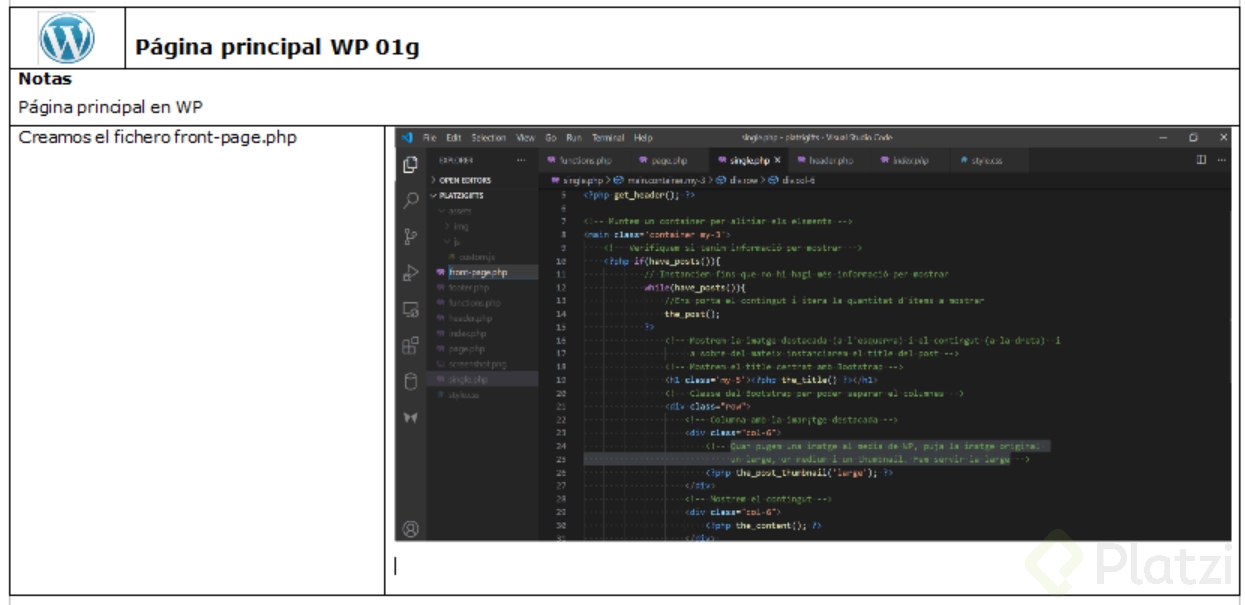Restore down the VS Code window
1245x605 pixels.
tap(1194, 137)
